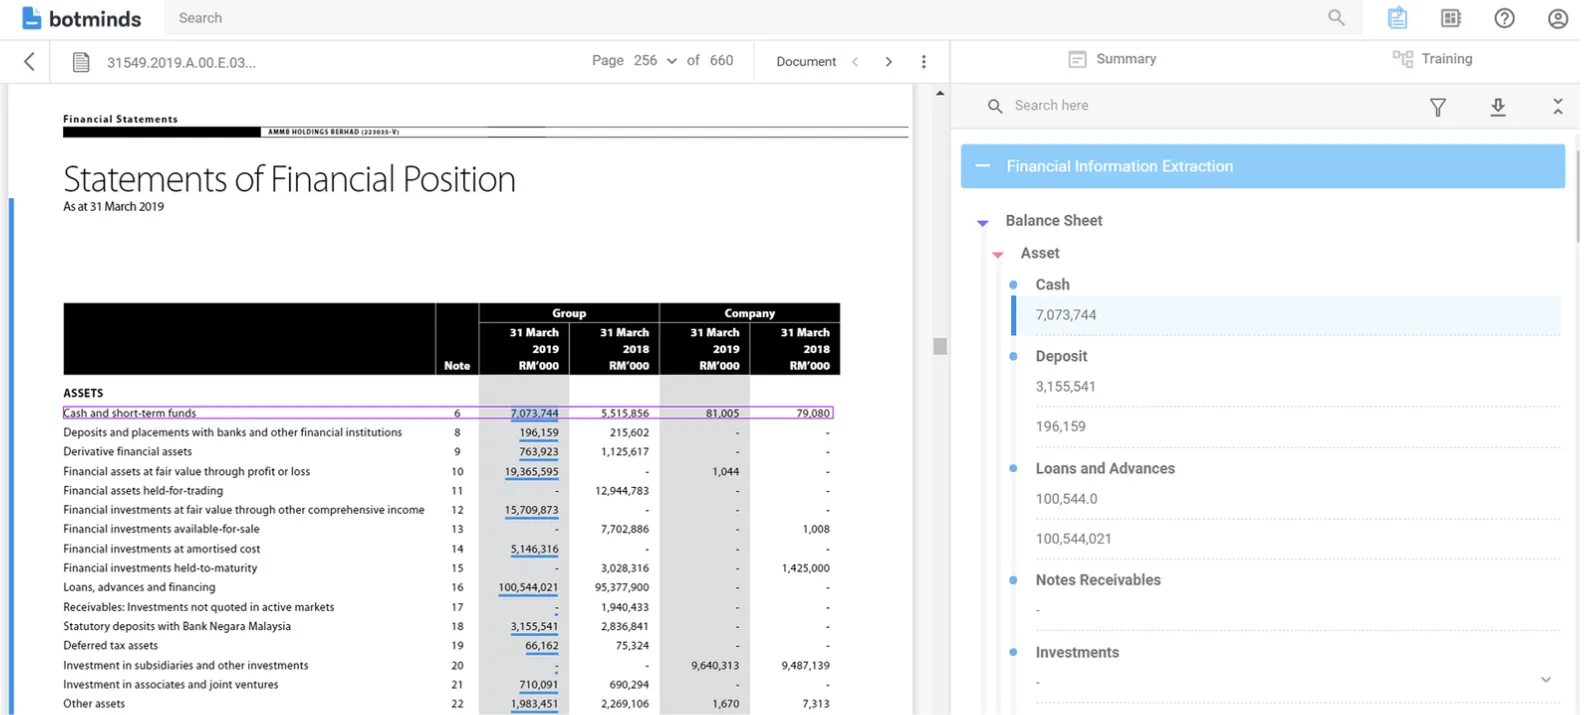The width and height of the screenshot is (1585, 715).
Task: Select the Investments field label
Action: 1077,653
